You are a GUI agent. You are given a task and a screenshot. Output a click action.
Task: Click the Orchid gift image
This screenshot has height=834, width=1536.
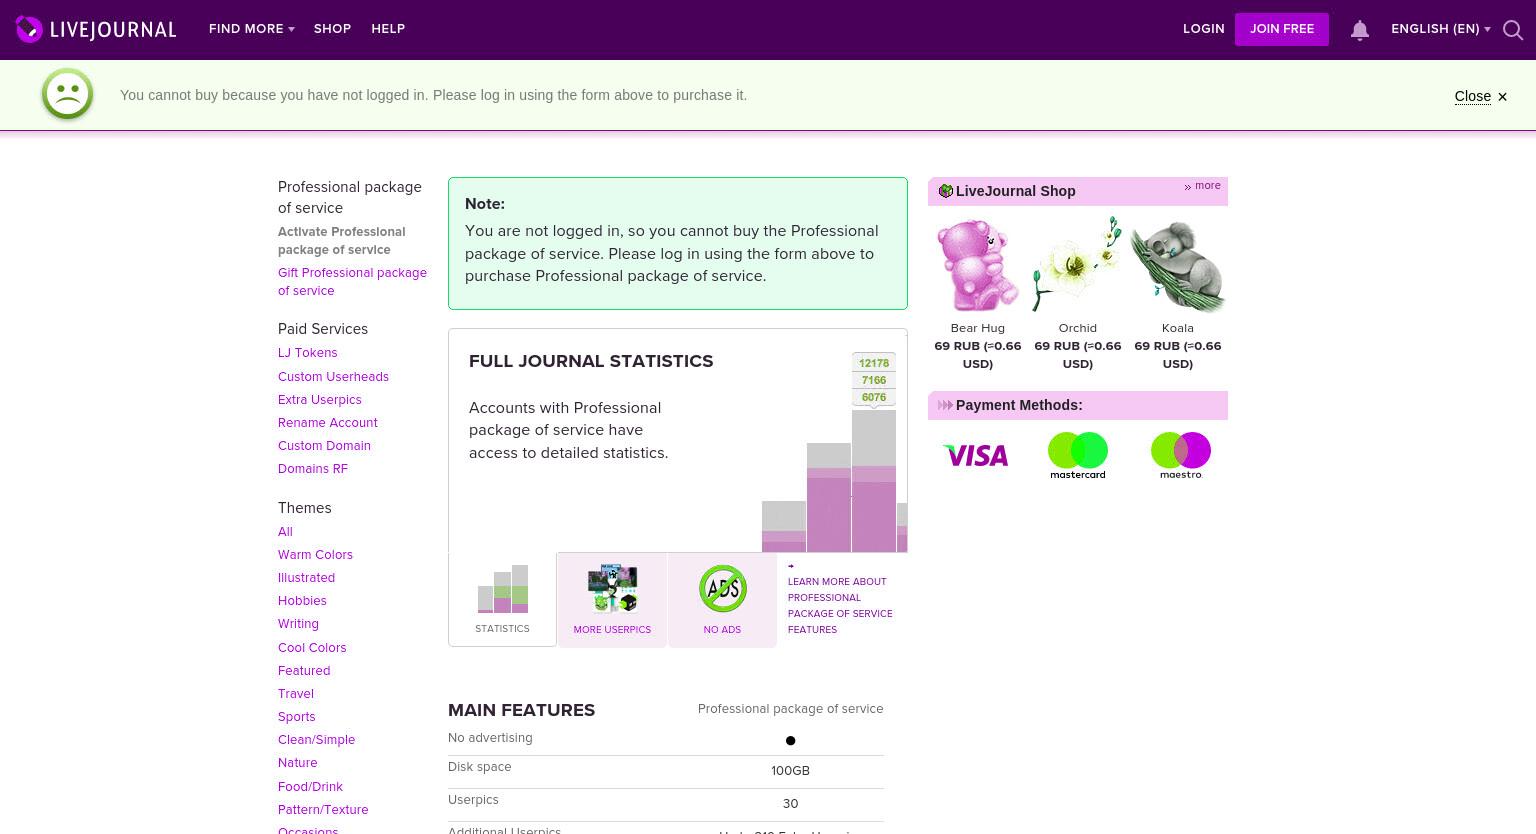pyautogui.click(x=1077, y=265)
